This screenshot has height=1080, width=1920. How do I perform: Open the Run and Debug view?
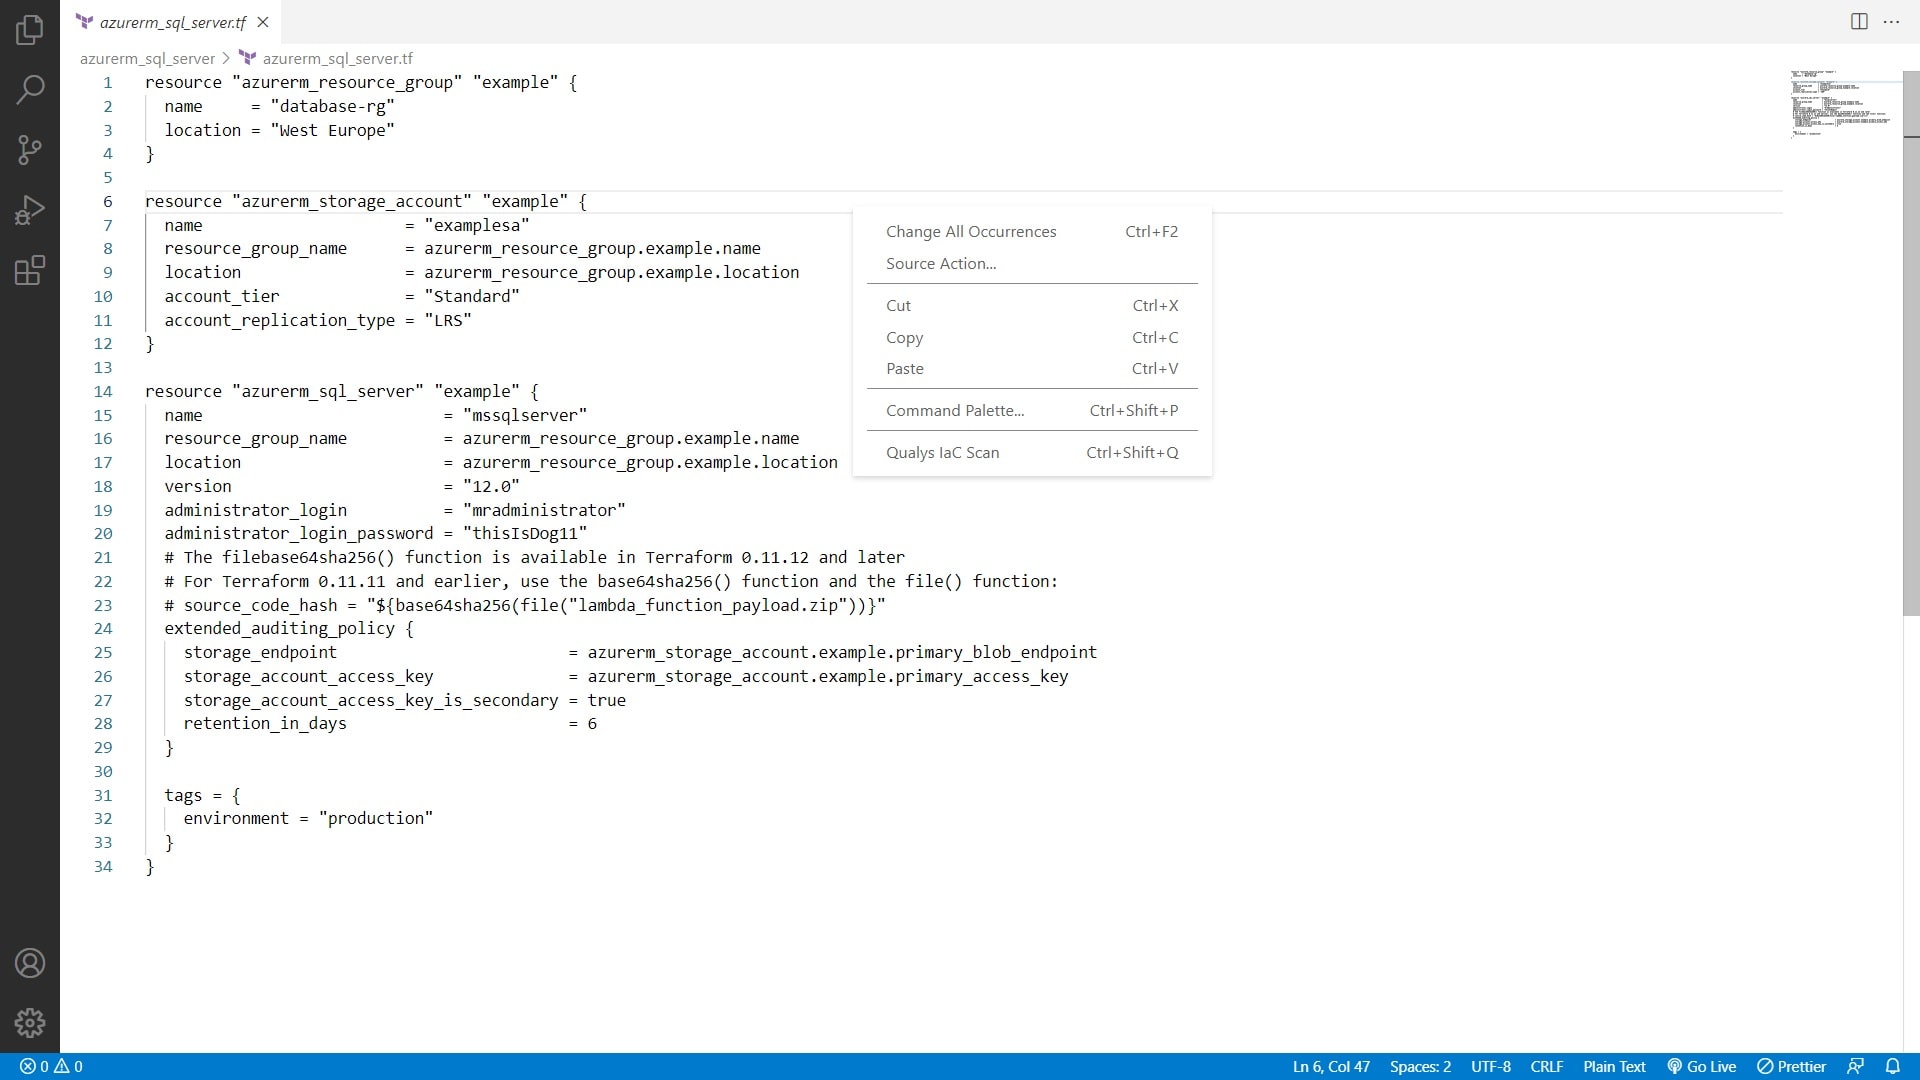click(x=30, y=210)
